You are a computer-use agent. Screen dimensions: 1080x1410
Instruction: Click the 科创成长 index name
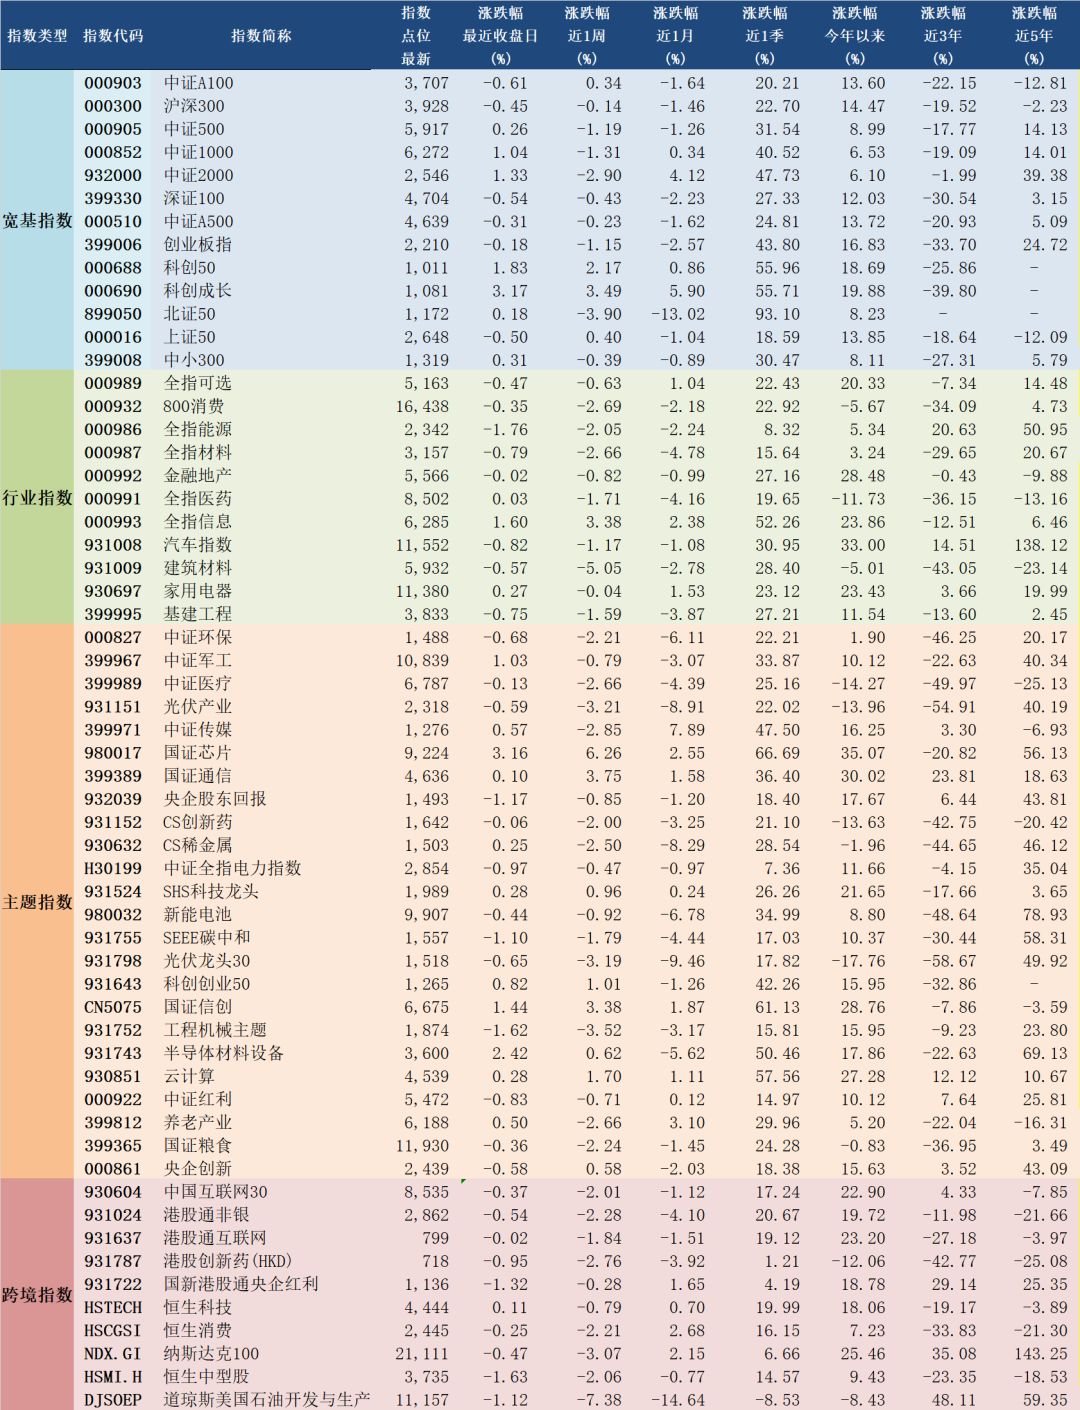click(x=198, y=291)
